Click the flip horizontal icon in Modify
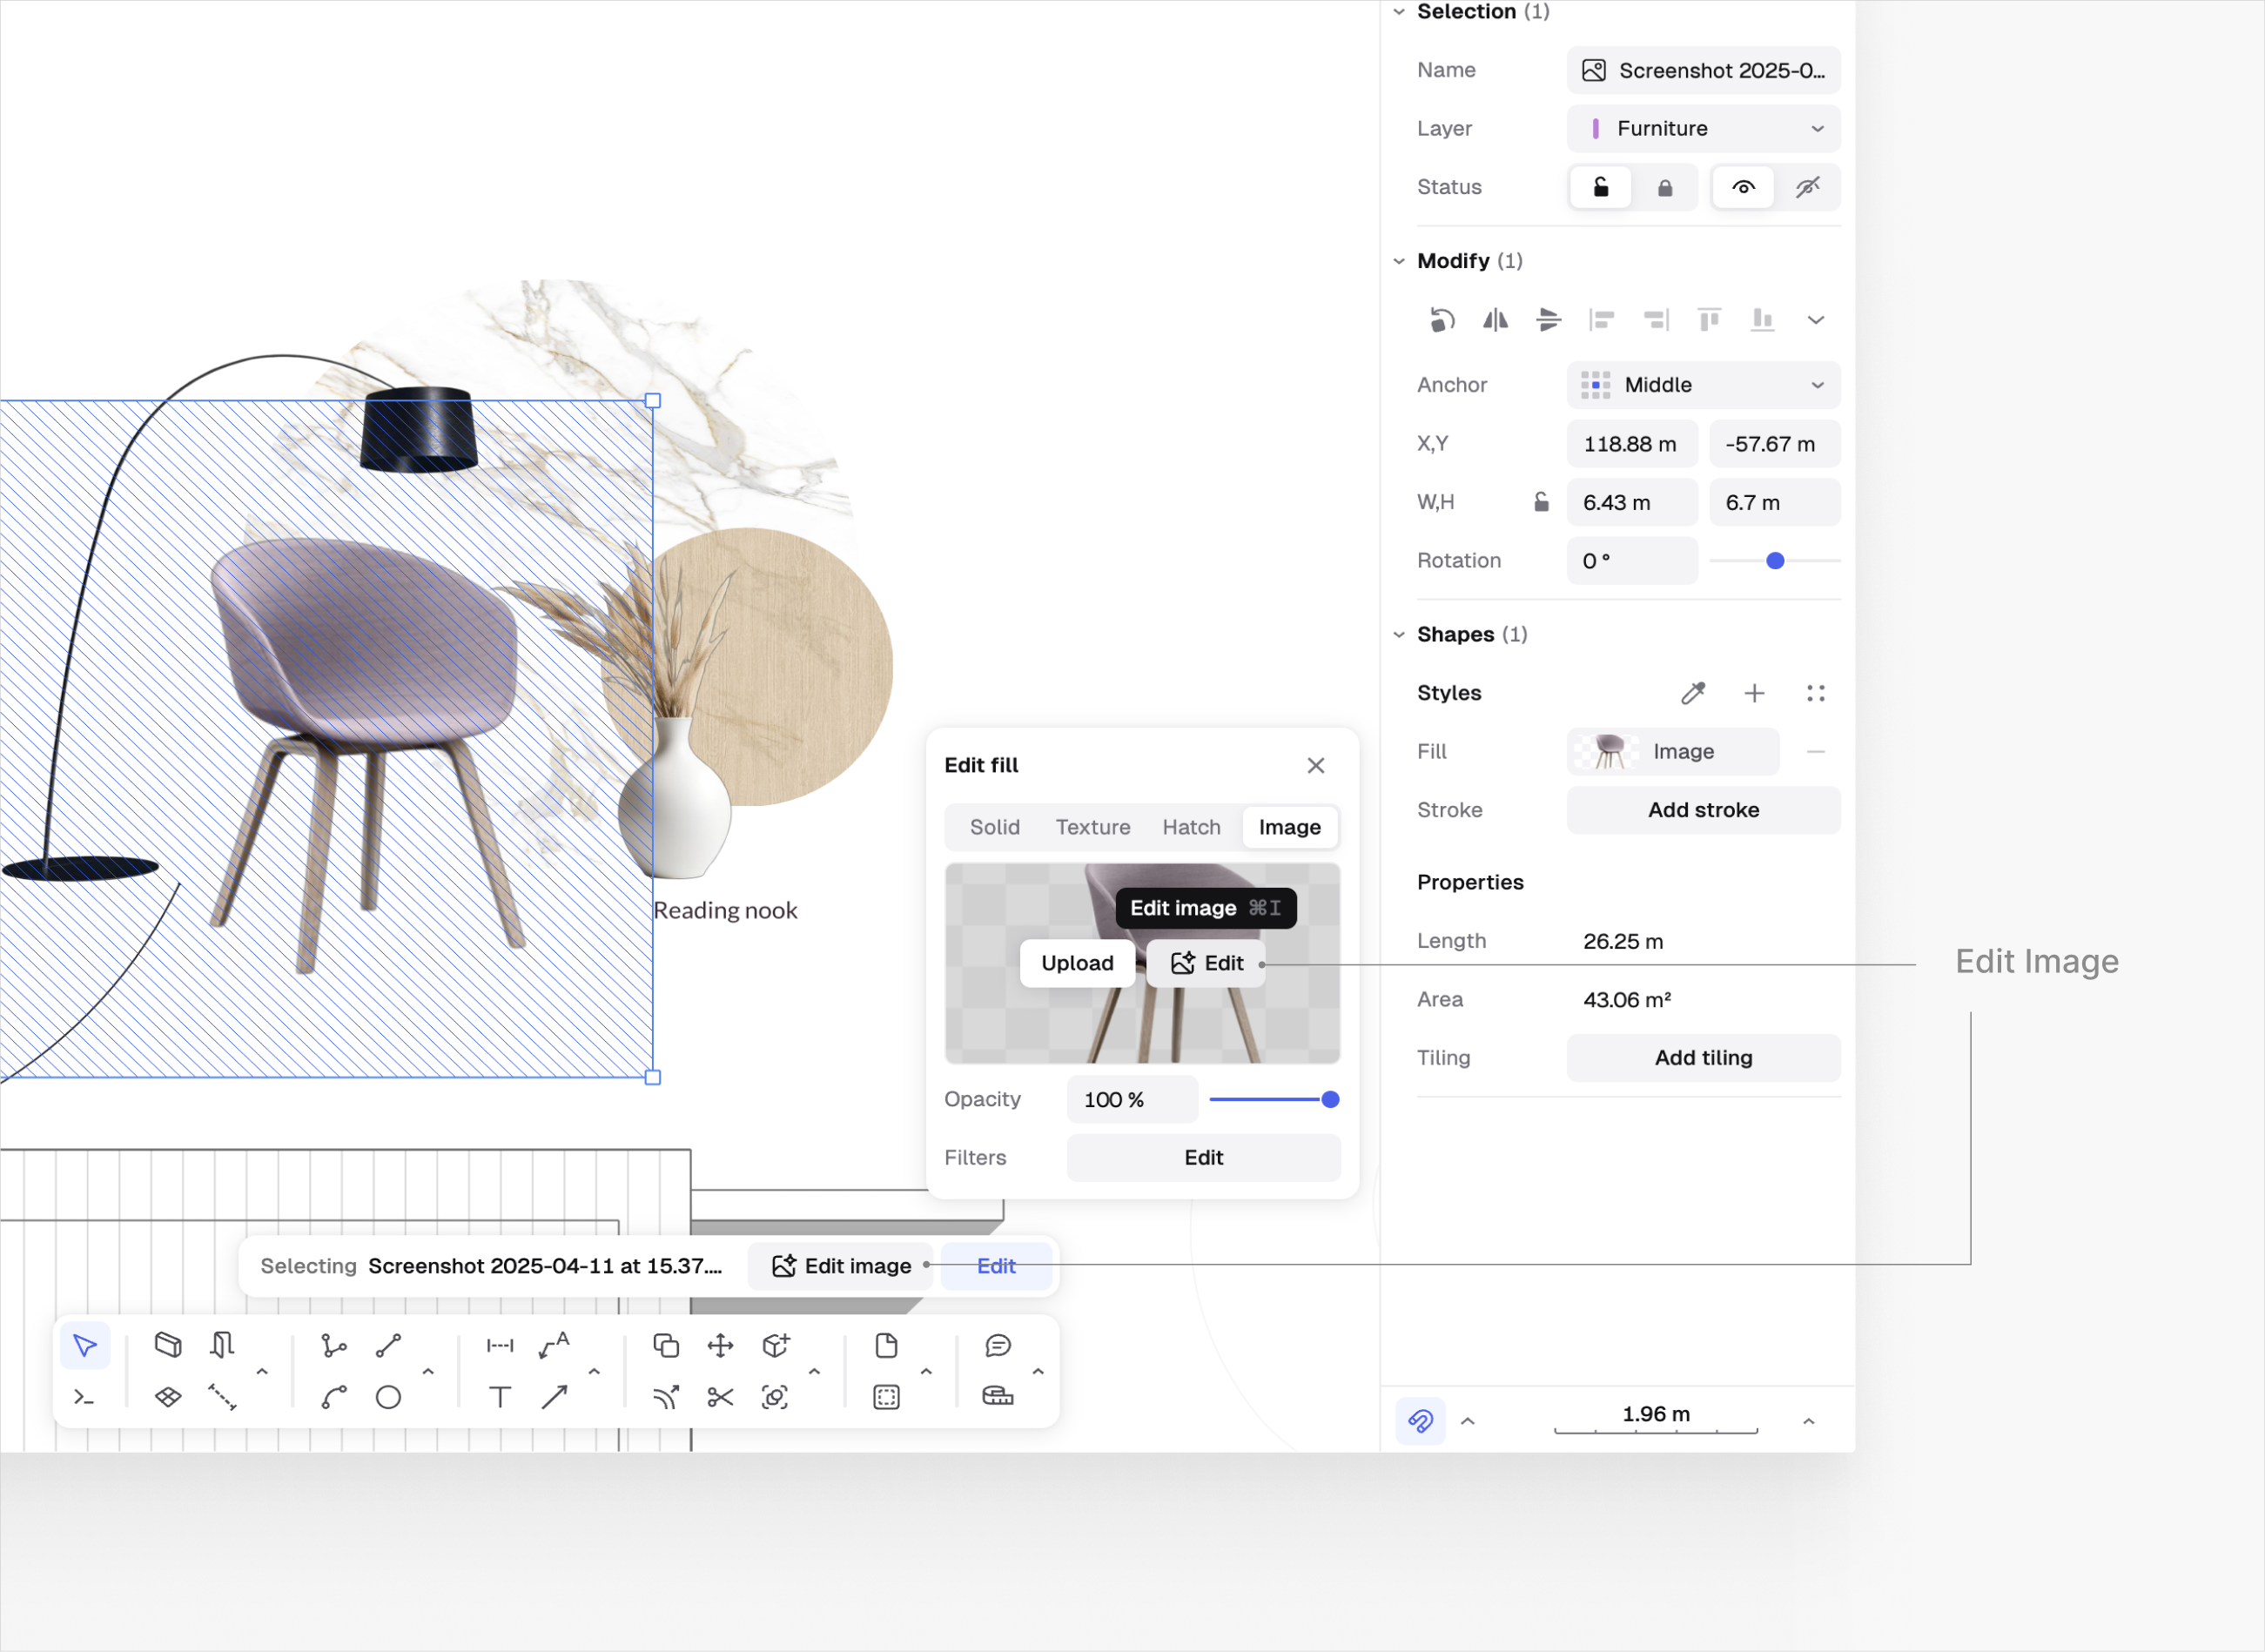 (1495, 320)
